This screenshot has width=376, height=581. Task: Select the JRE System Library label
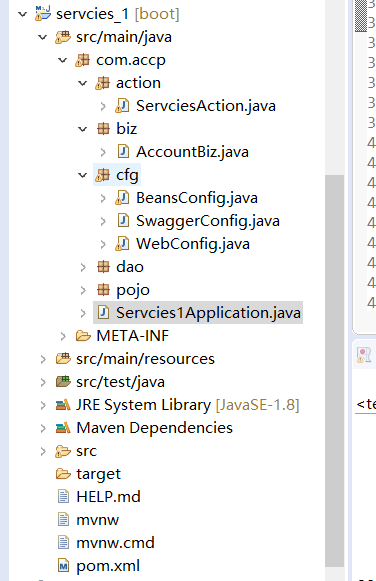[143, 405]
